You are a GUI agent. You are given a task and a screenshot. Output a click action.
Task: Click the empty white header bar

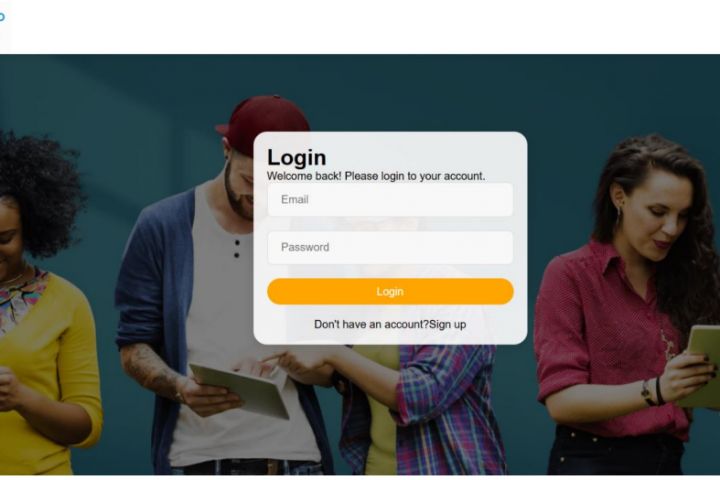(x=360, y=27)
